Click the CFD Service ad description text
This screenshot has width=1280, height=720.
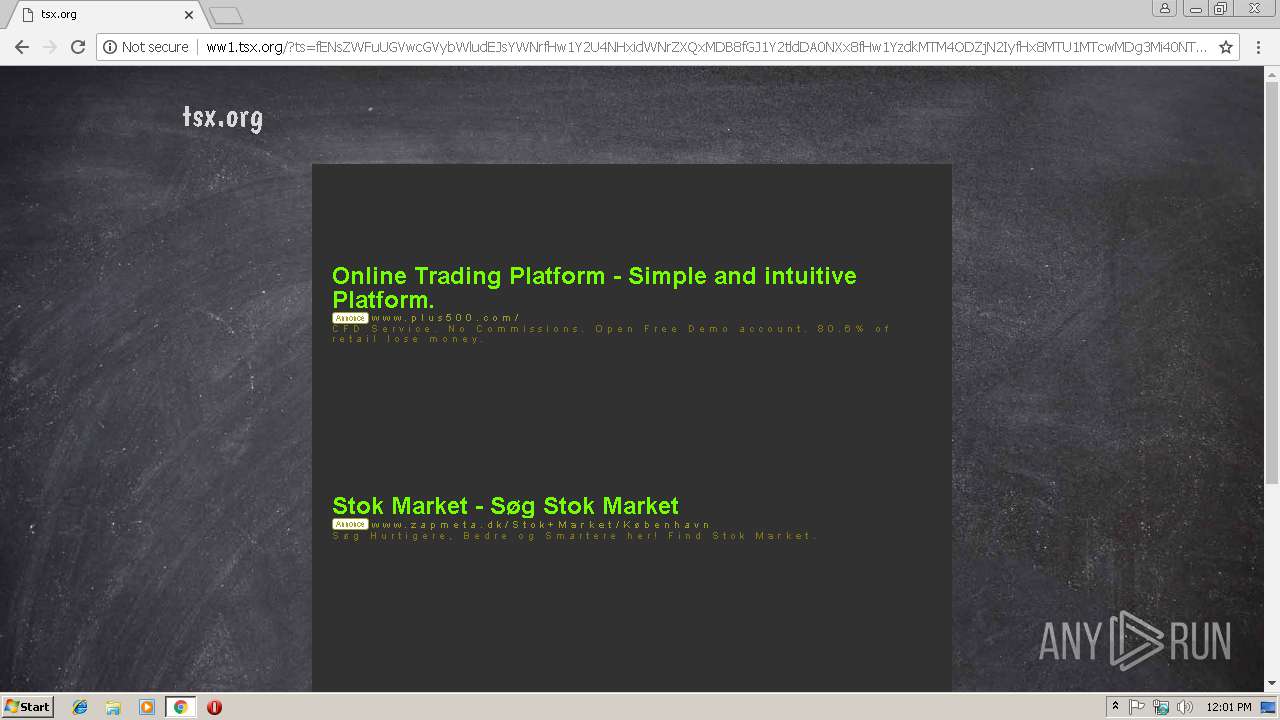(x=611, y=334)
